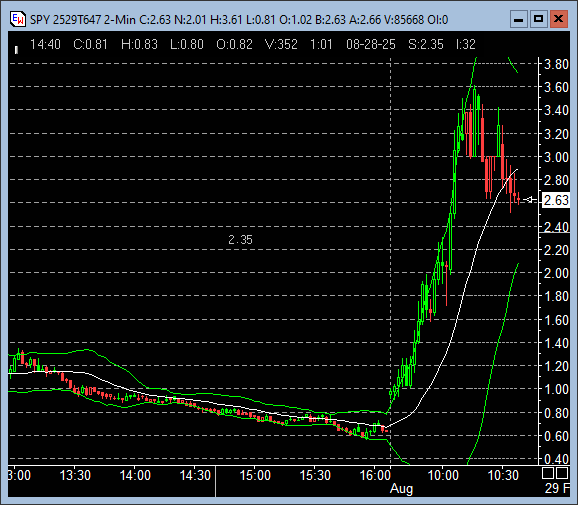Close the SPY chart window
The width and height of the screenshot is (578, 505).
point(558,19)
